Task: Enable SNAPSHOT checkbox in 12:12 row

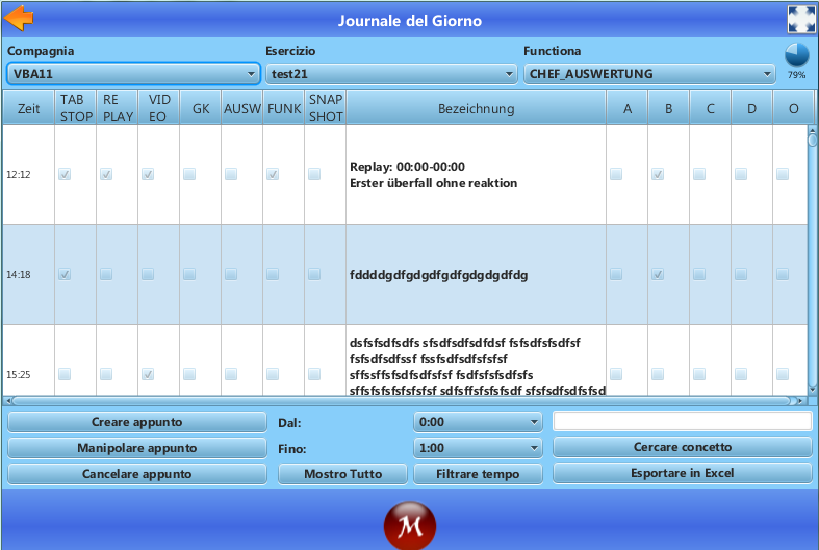Action: [314, 174]
